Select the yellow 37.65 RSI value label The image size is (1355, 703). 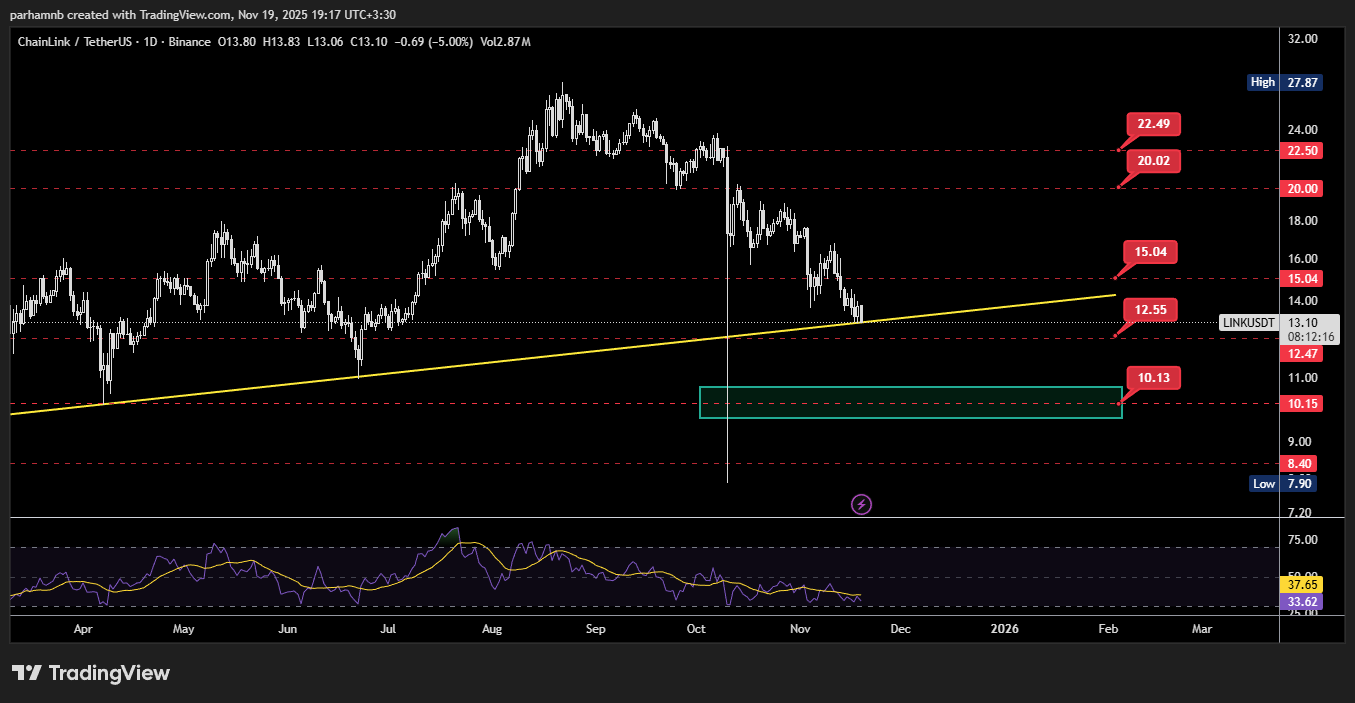1302,584
